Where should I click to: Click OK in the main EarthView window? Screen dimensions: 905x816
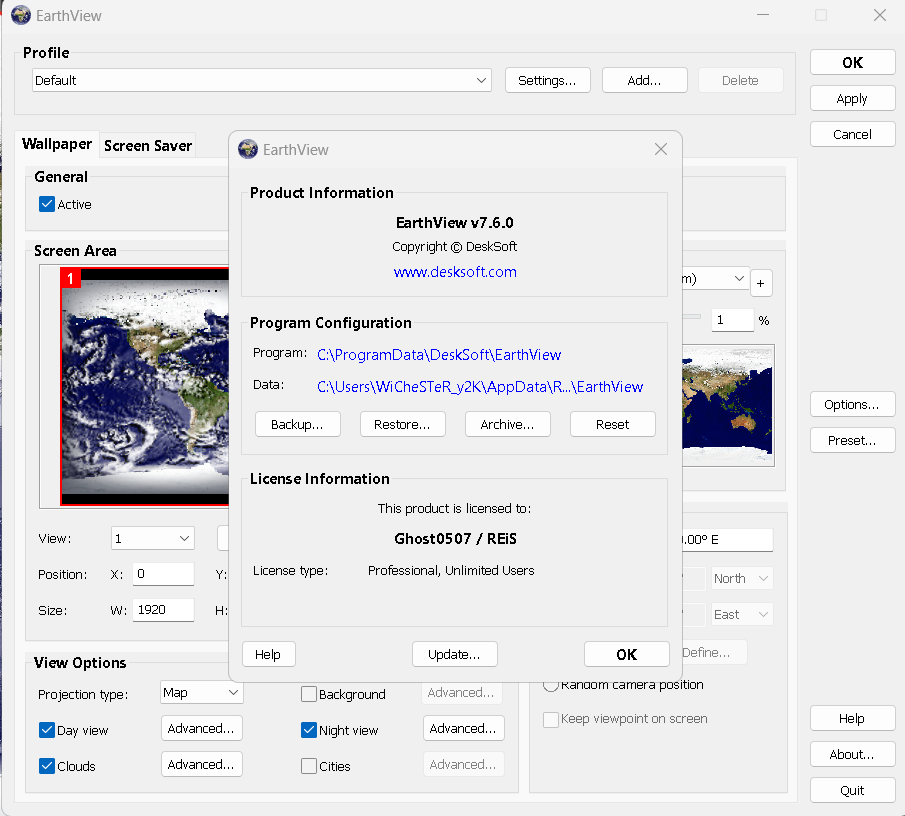(852, 62)
